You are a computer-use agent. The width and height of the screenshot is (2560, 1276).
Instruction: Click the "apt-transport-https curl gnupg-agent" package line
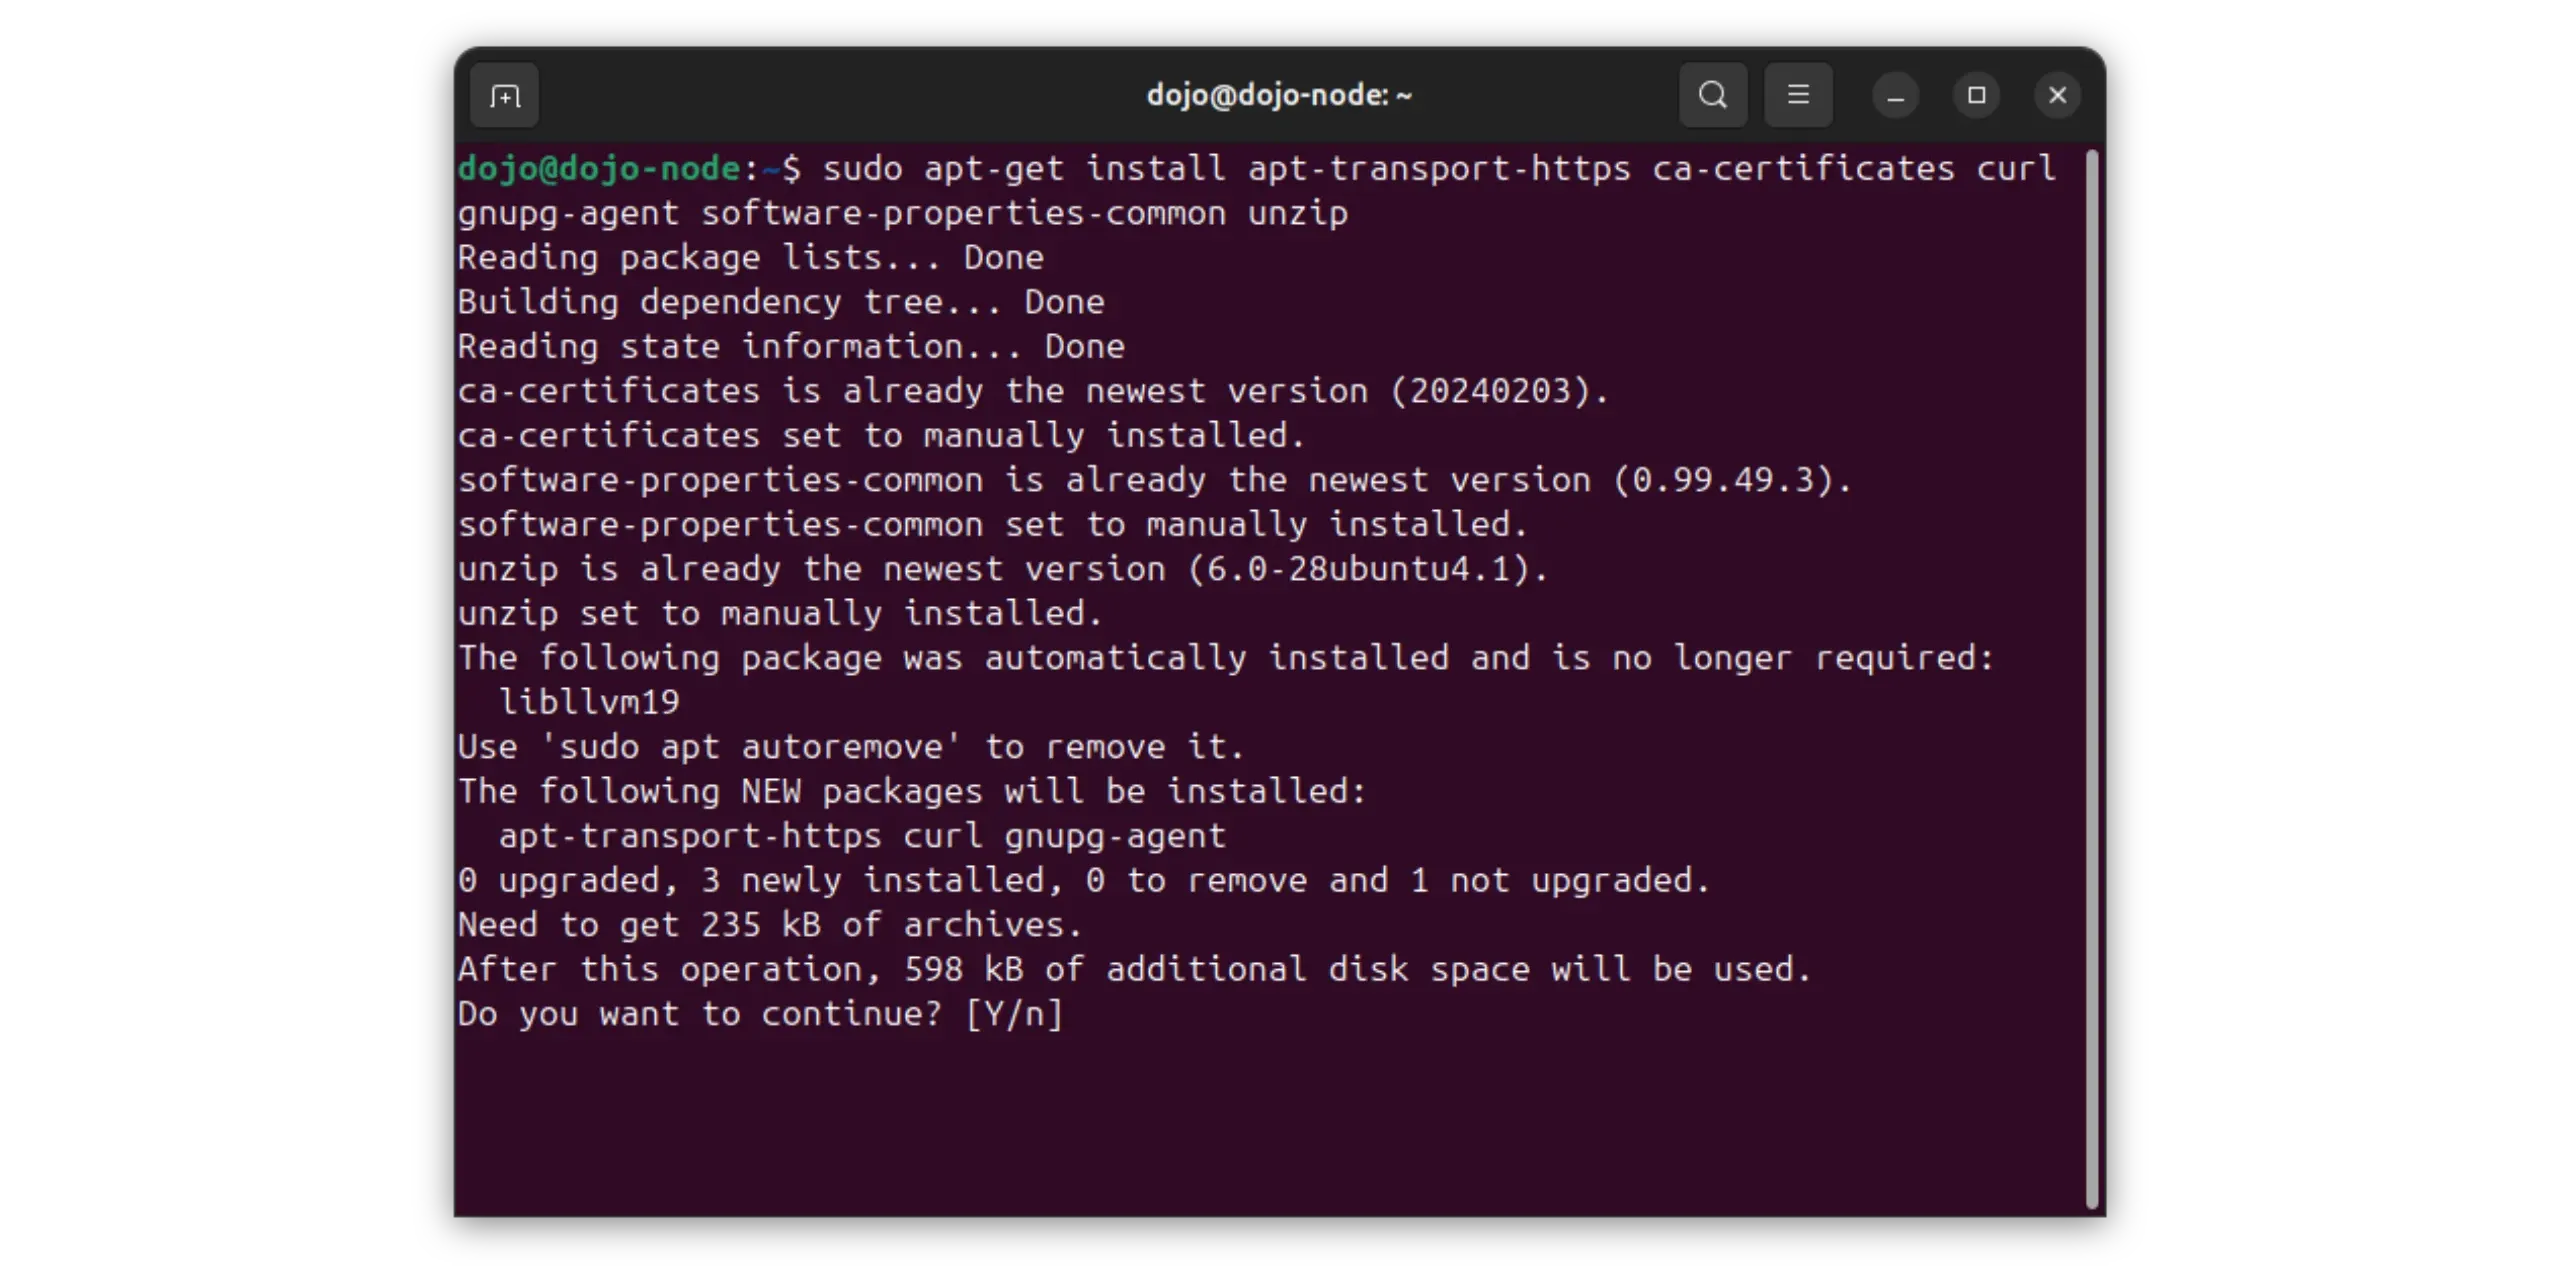(x=862, y=836)
